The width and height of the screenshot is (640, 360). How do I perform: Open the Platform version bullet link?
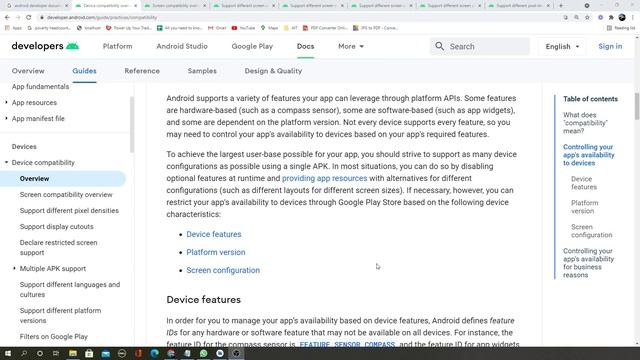(x=216, y=252)
